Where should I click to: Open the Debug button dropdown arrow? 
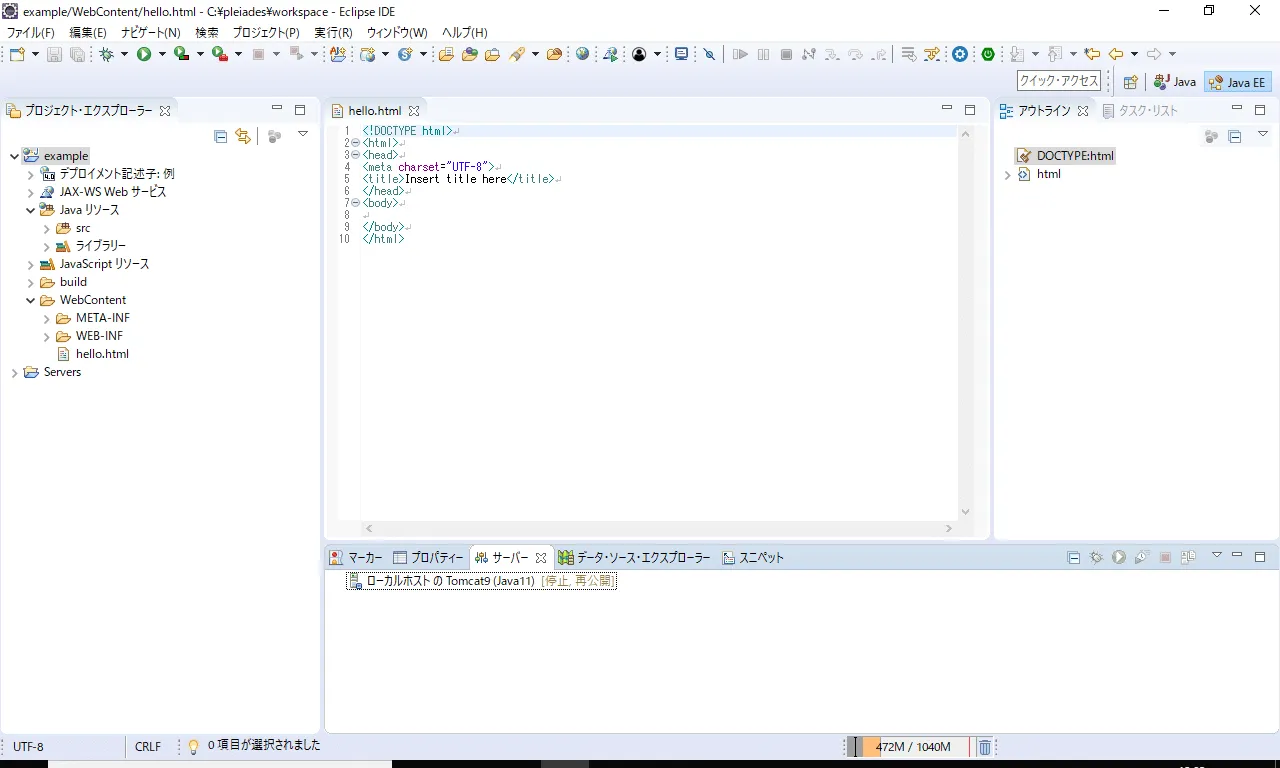tap(124, 54)
